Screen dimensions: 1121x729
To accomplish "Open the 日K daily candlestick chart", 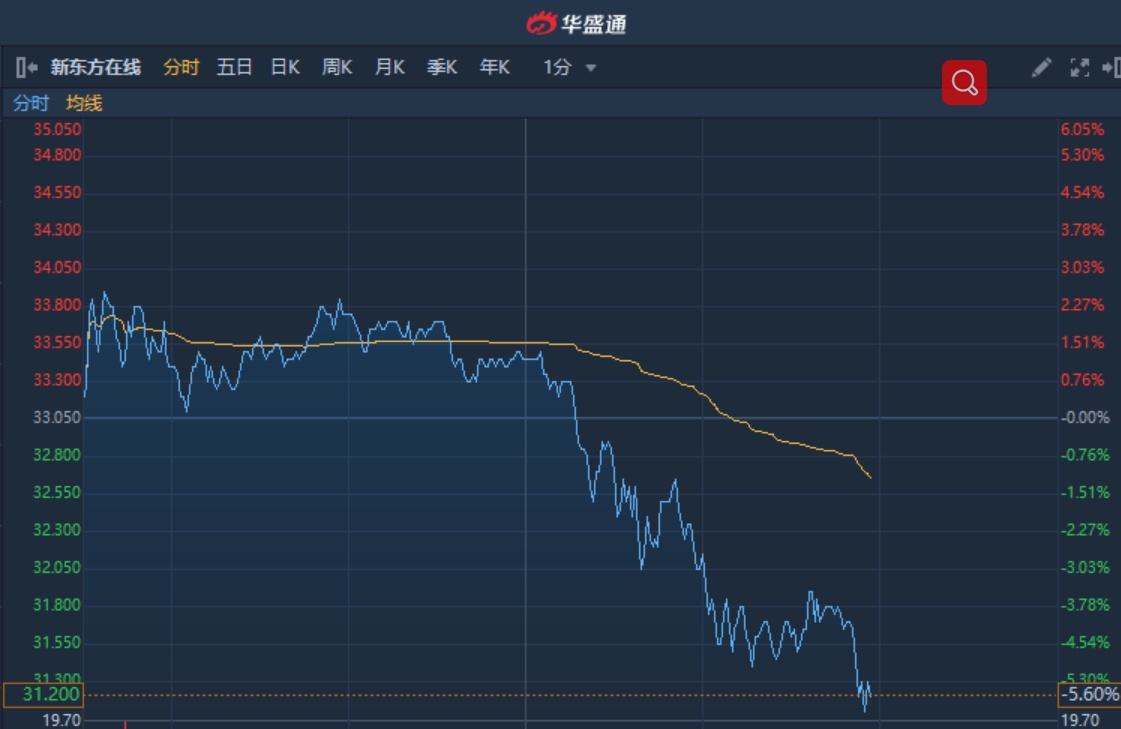I will coord(285,68).
